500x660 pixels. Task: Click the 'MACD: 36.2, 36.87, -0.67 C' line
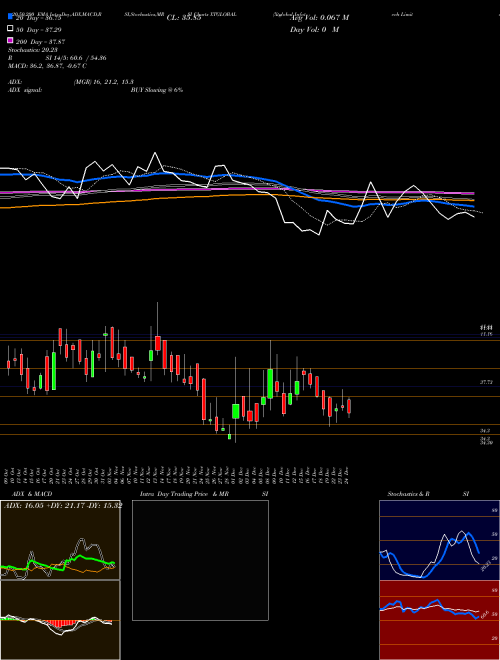(x=47, y=66)
